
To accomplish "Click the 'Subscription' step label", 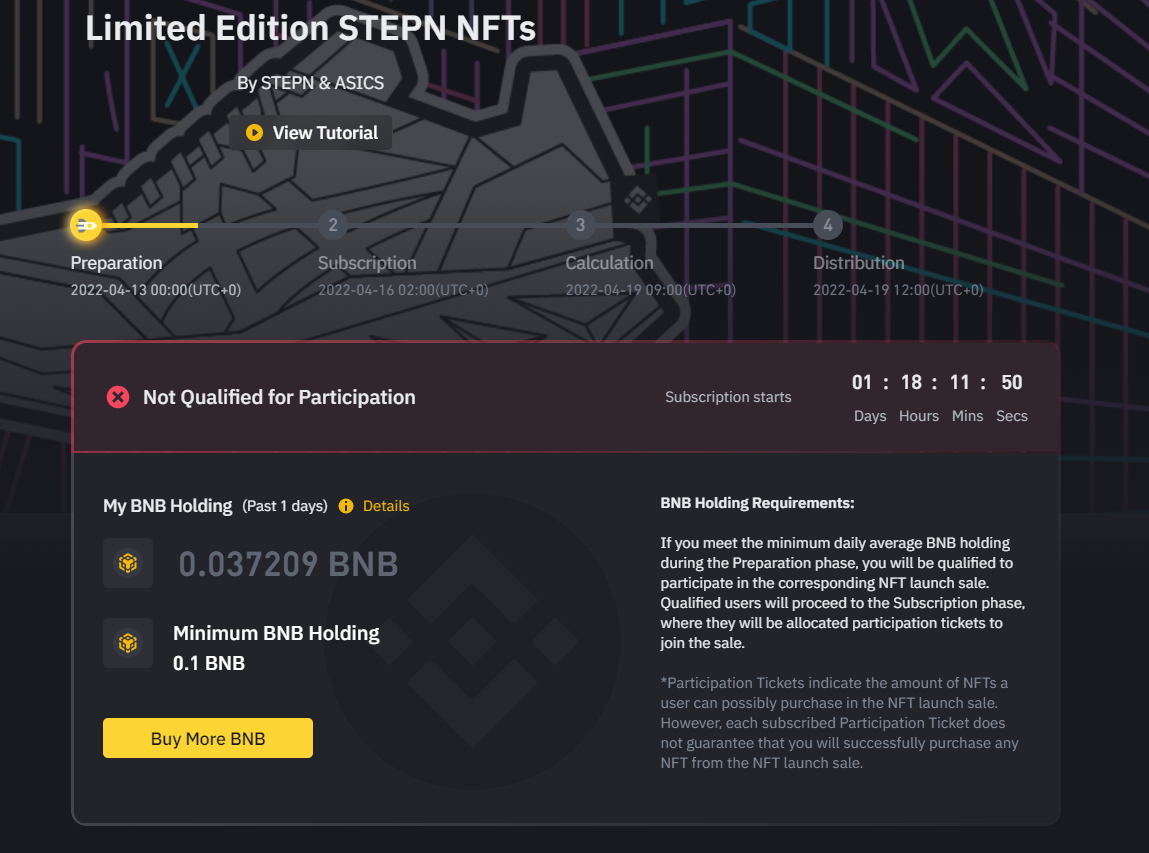I will 367,263.
